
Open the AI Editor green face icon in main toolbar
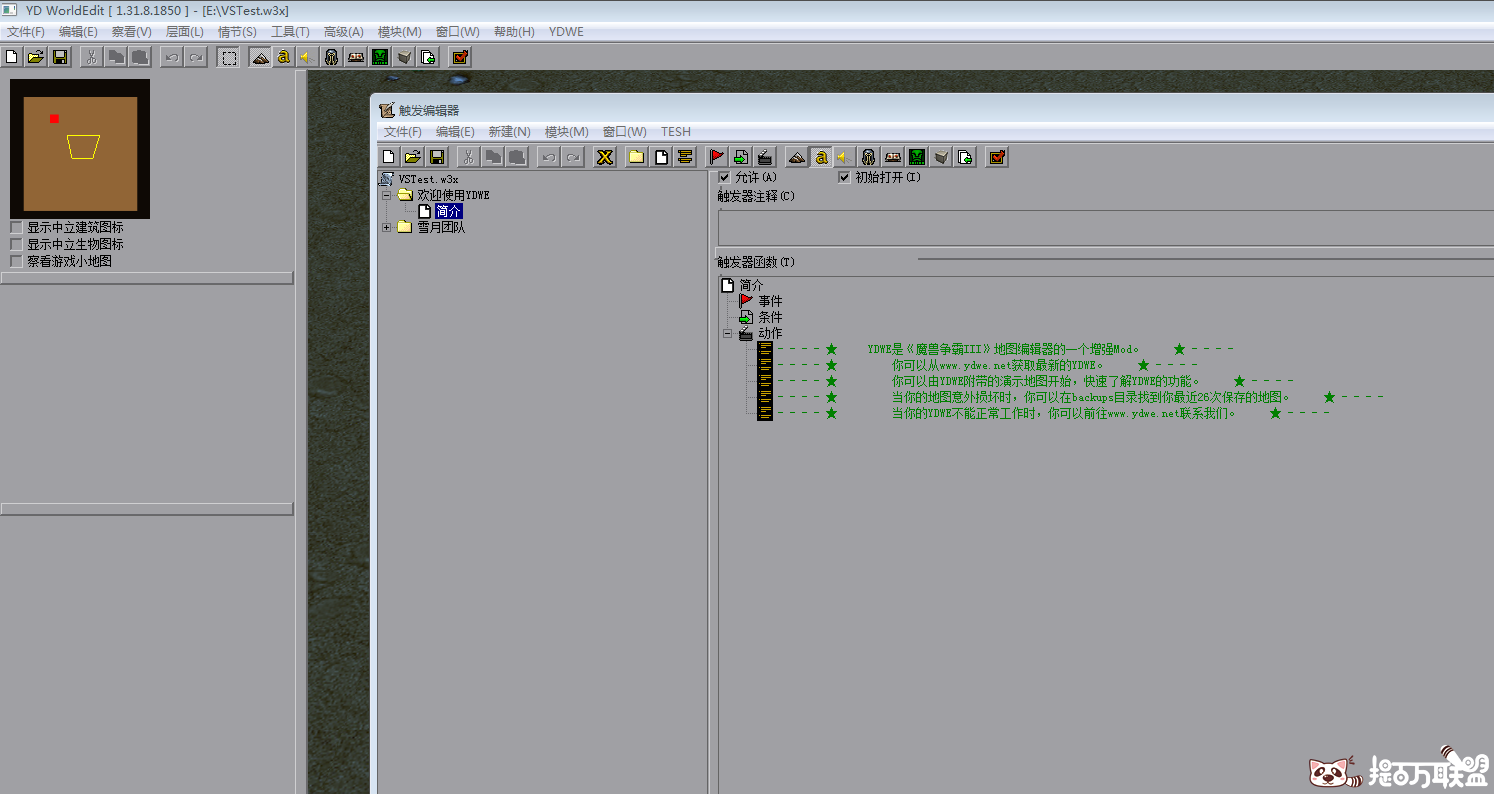click(380, 57)
